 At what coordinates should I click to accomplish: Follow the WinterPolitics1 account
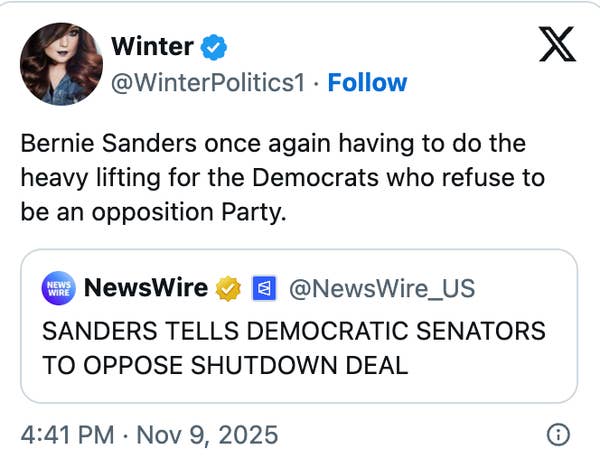[367, 82]
